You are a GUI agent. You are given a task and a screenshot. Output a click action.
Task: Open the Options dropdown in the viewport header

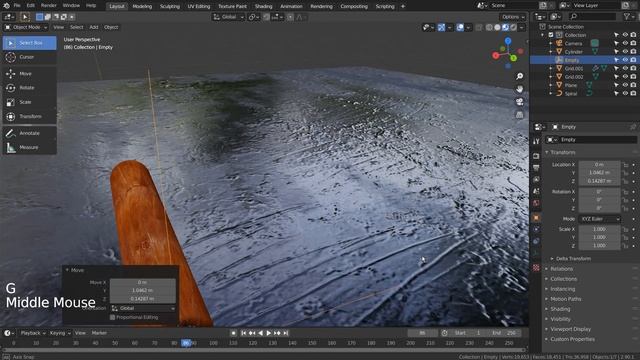pyautogui.click(x=513, y=17)
